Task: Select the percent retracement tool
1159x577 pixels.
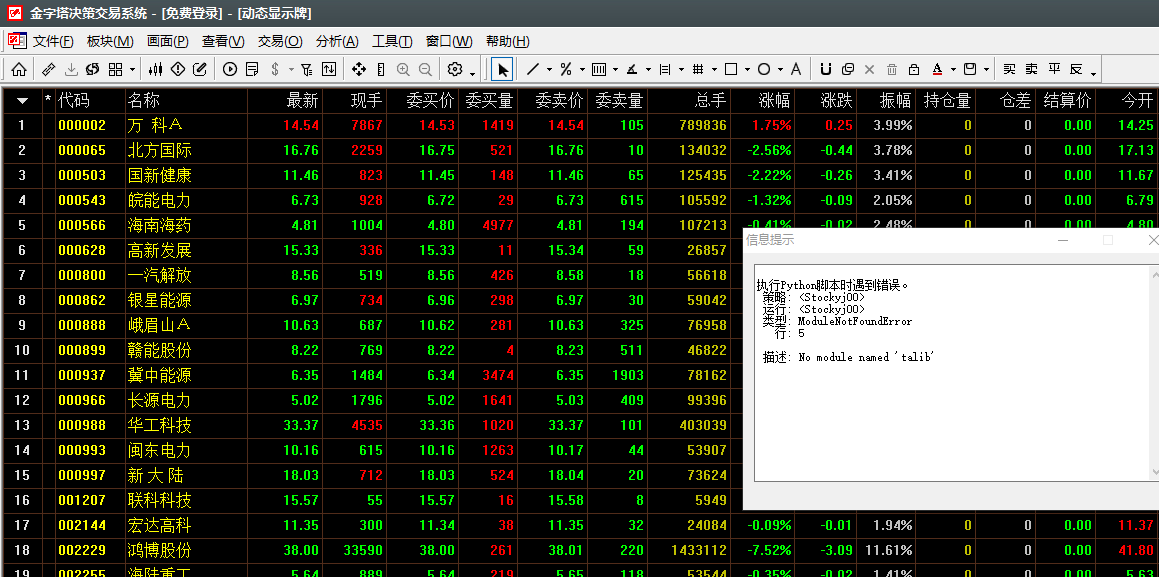Action: [566, 69]
